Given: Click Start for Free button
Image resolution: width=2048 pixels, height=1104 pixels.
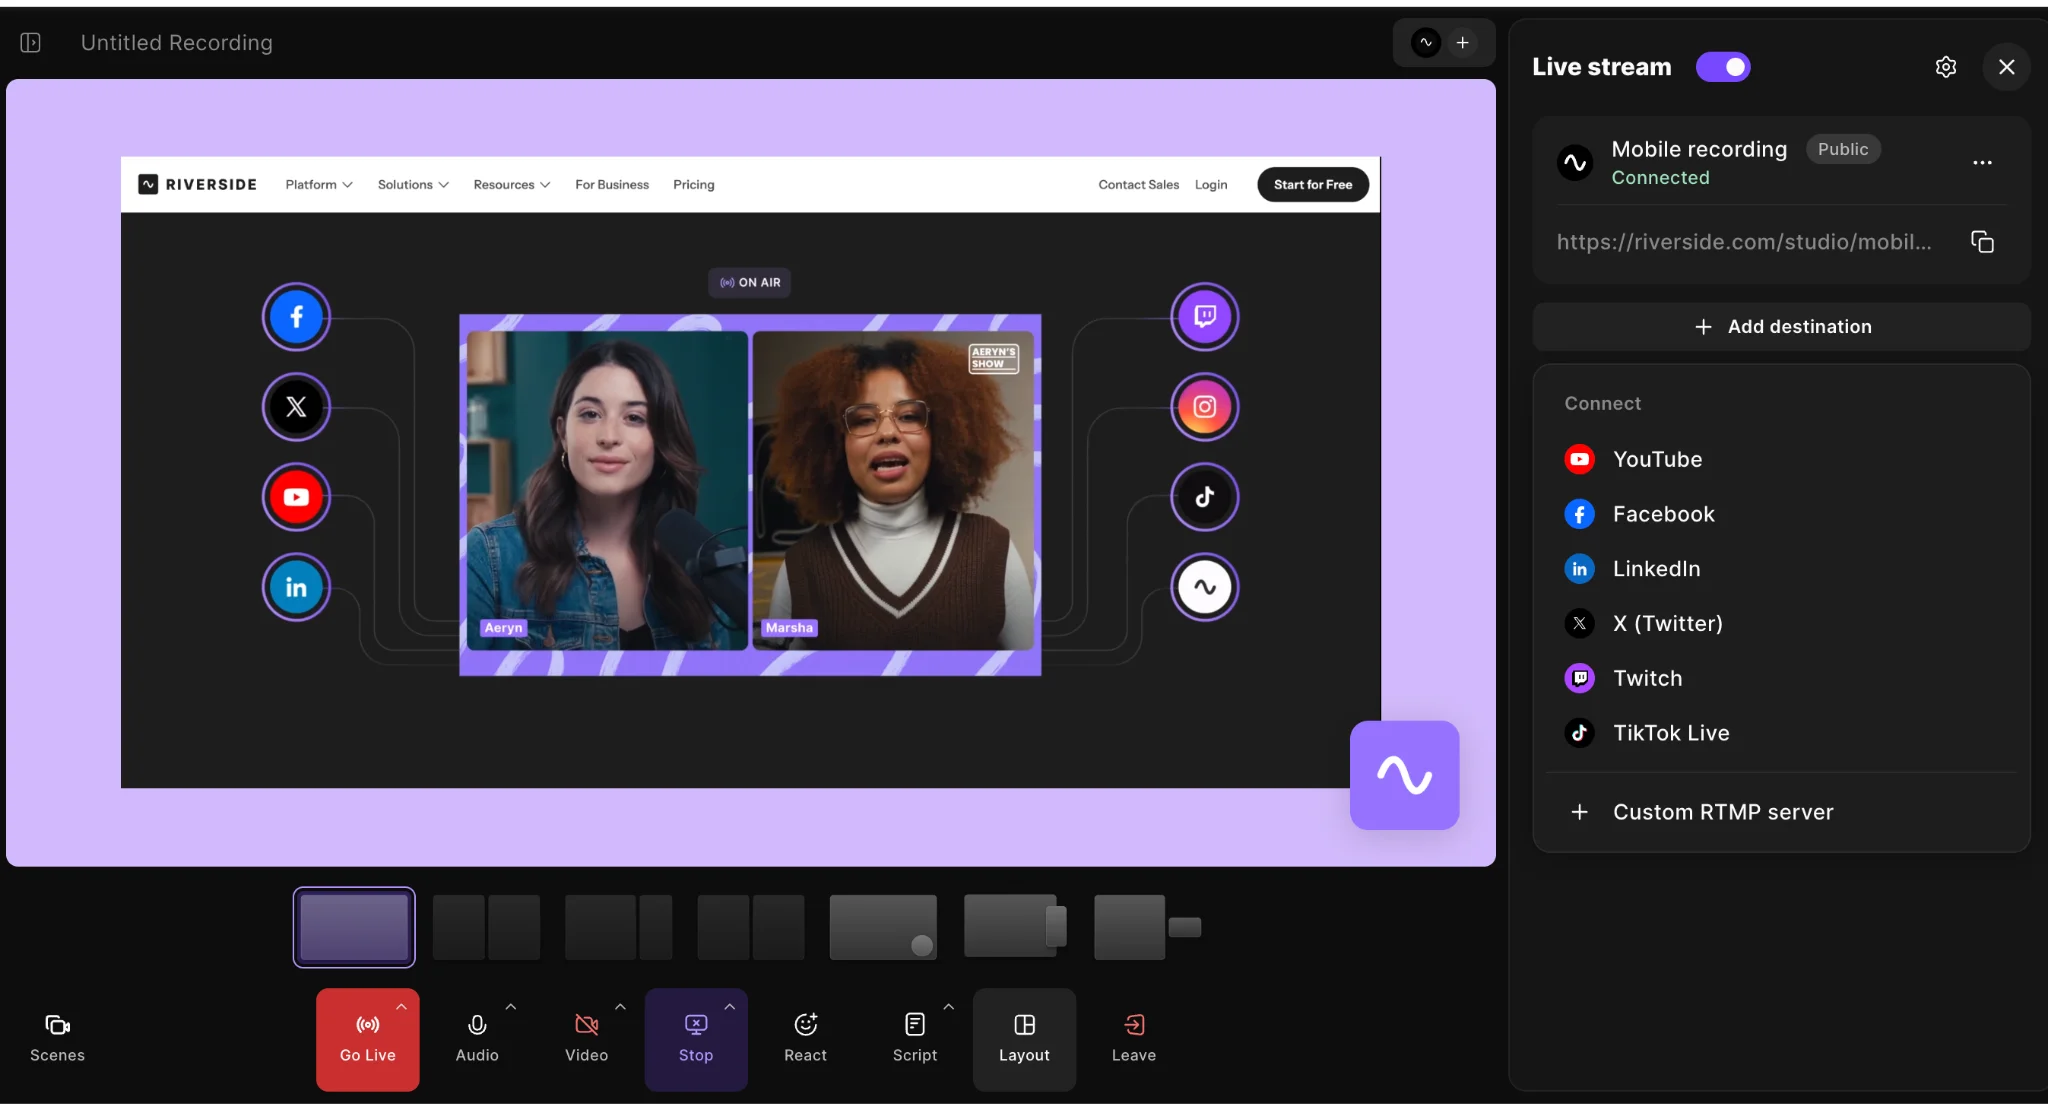Looking at the screenshot, I should 1313,185.
